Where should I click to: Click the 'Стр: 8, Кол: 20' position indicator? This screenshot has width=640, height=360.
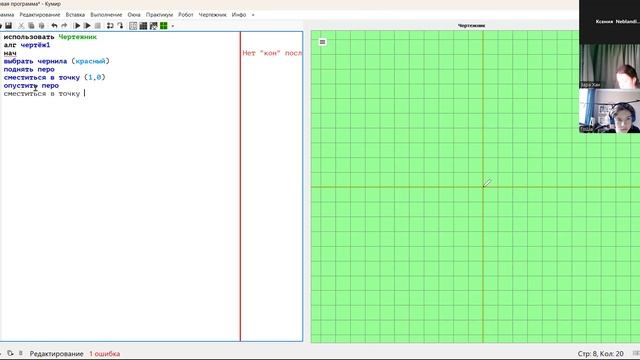(600, 354)
